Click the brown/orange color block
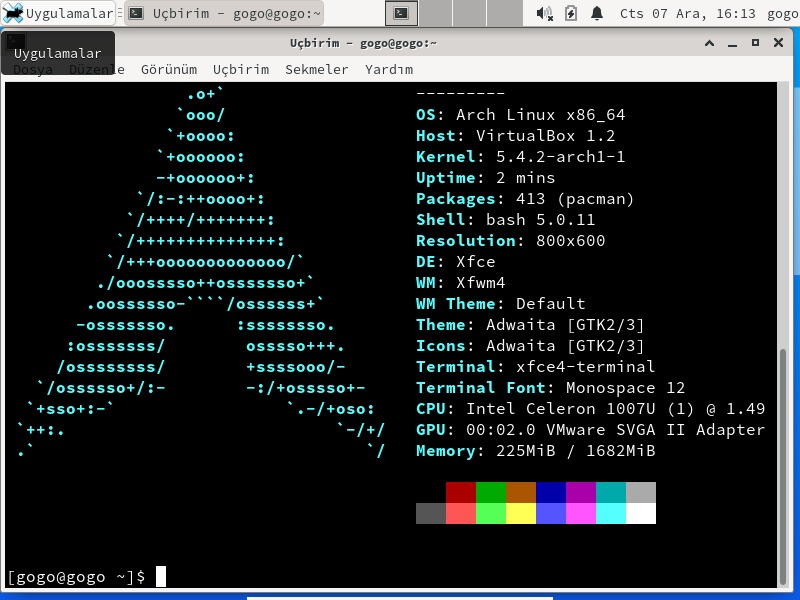This screenshot has width=800, height=600. click(521, 492)
